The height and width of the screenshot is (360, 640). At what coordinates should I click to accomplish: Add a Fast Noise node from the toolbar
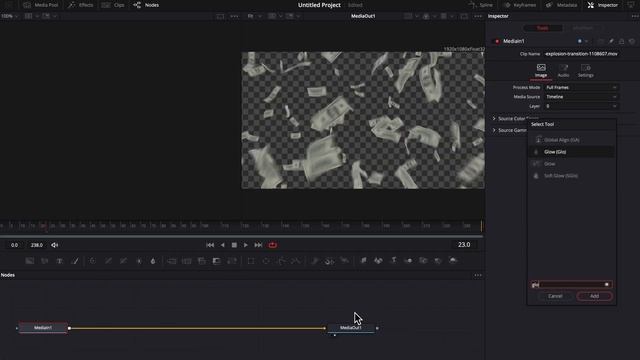(44, 261)
